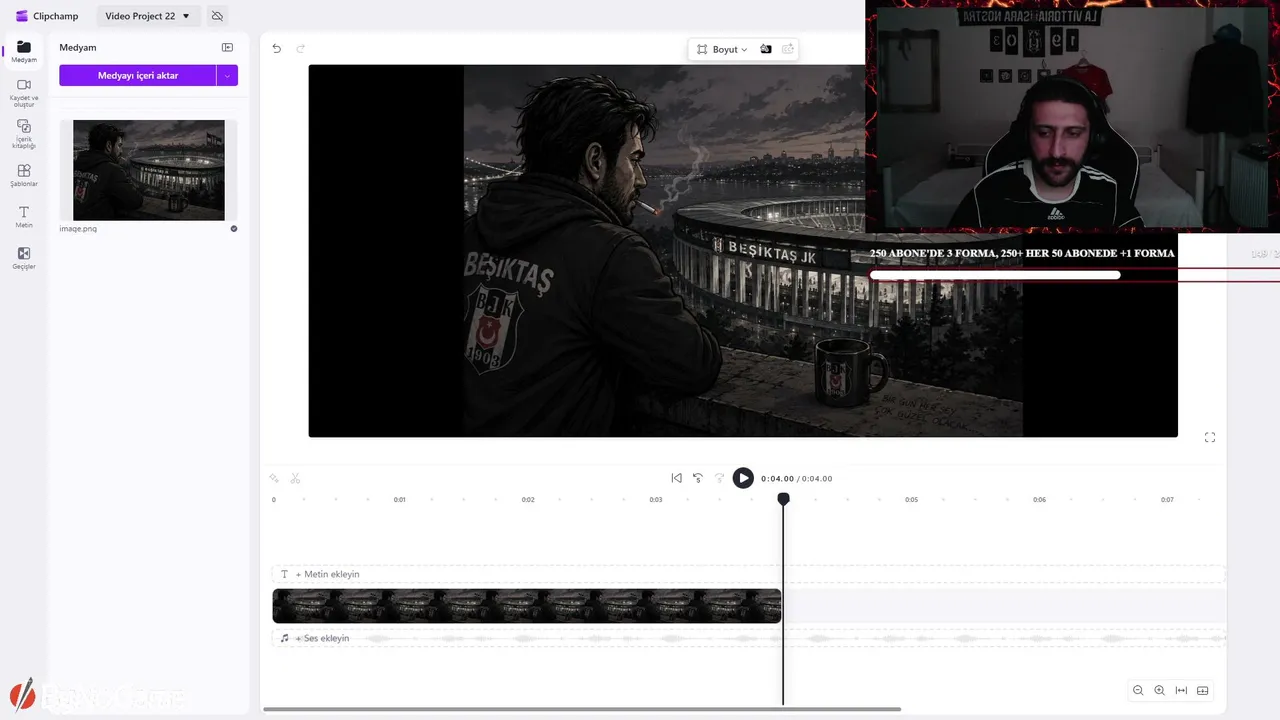This screenshot has width=1280, height=720.
Task: Click the Ses ekleyin audio track
Action: 749,638
